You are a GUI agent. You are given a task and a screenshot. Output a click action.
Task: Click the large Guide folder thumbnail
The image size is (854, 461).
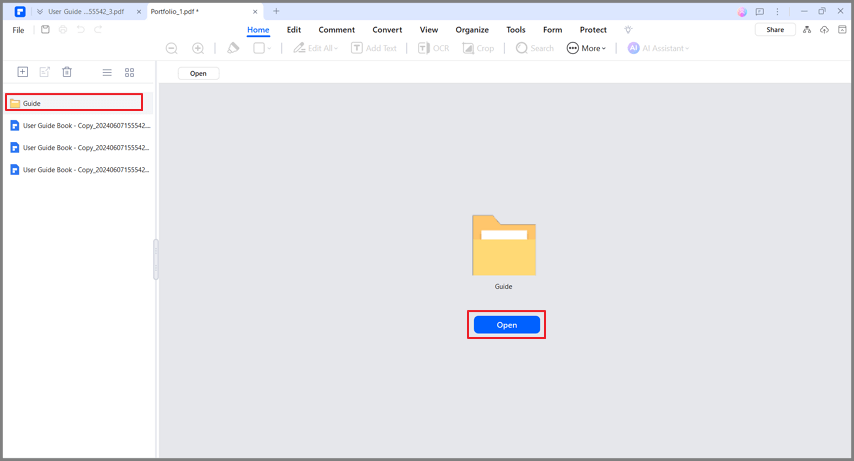(504, 245)
